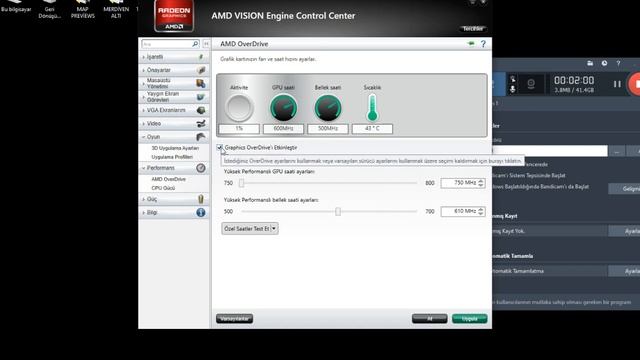Toggle Graphics OverDrive'ı Etkinleştir checkbox
The width and height of the screenshot is (640, 360).
coord(220,147)
